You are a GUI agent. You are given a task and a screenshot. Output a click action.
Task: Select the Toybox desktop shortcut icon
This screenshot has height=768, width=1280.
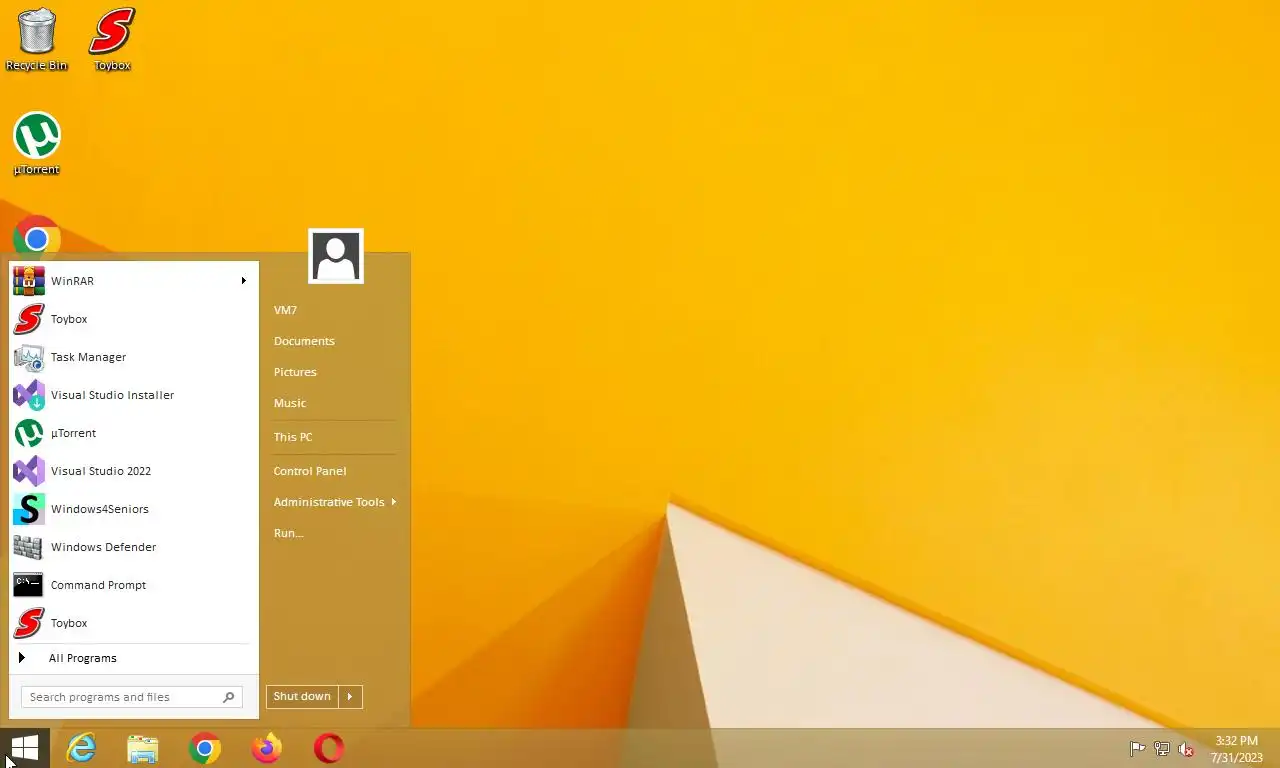tap(112, 40)
